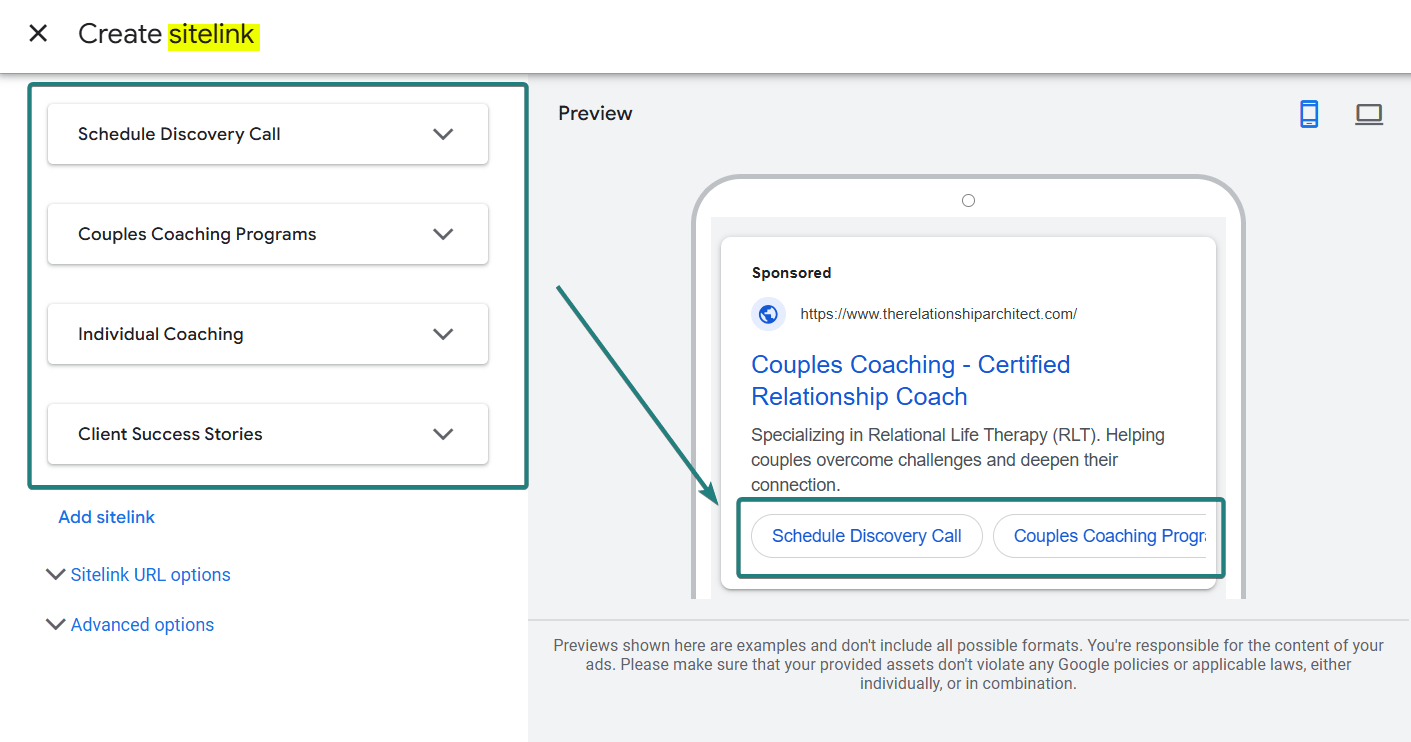Open the Couples Coaching Programs sitelink card

(x=197, y=234)
